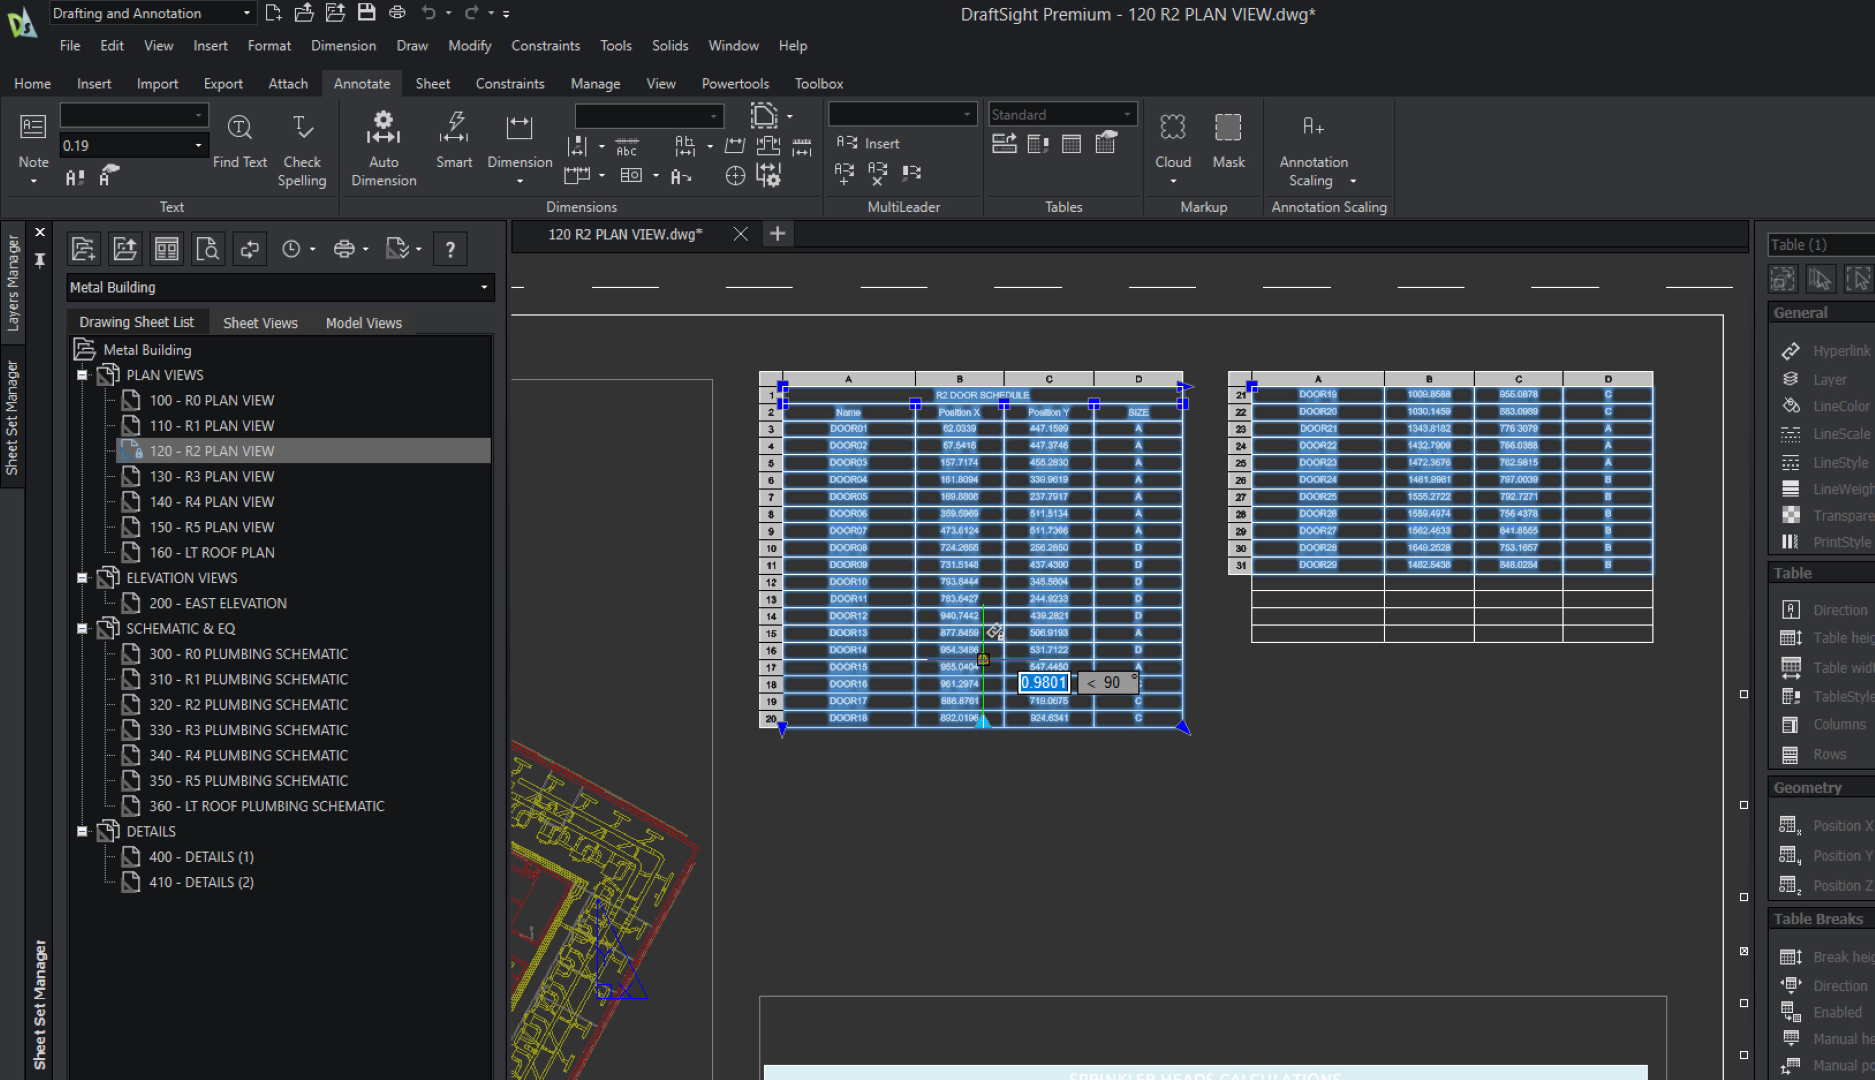
Task: Click the R2 DOOR SCHEDULE title cell
Action: 982,395
